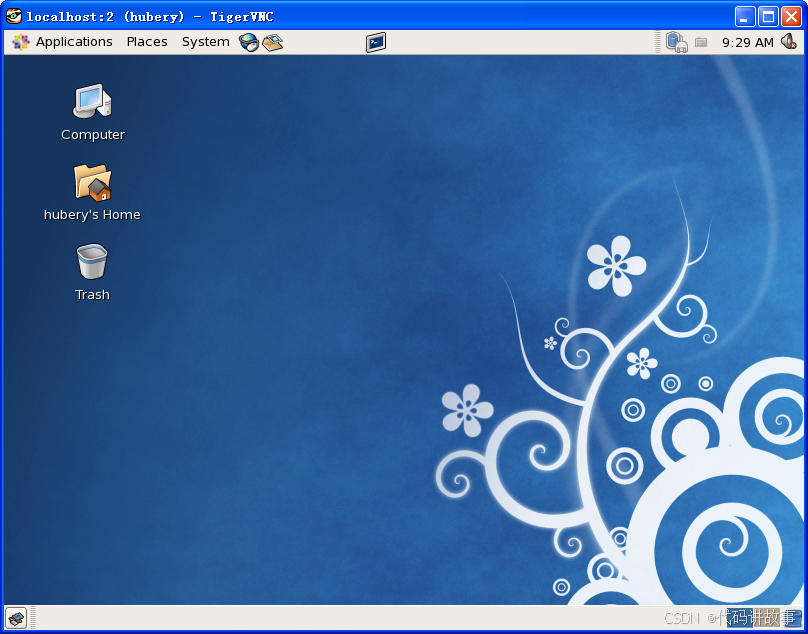Launch the web browser globe icon
The width and height of the screenshot is (808, 634).
pos(248,42)
